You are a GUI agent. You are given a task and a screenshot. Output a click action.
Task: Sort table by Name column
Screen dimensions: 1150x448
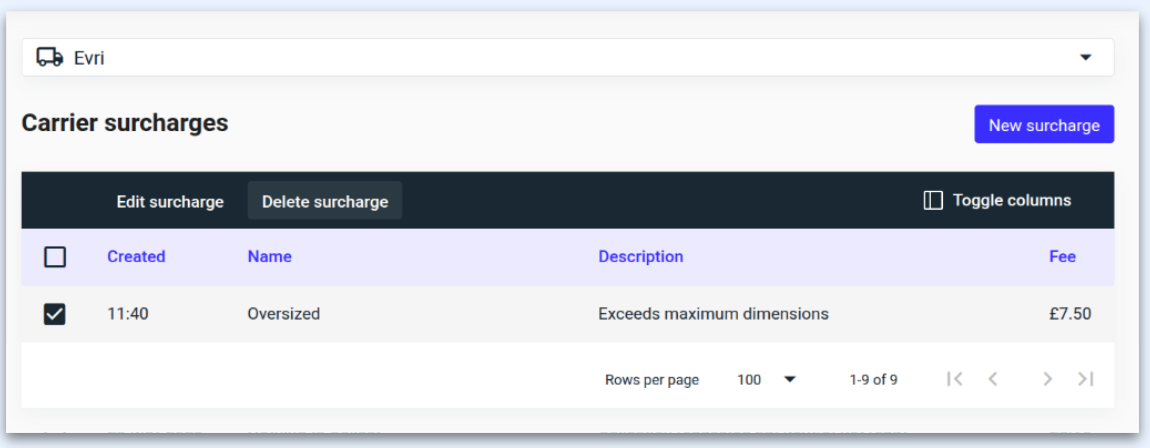(269, 257)
